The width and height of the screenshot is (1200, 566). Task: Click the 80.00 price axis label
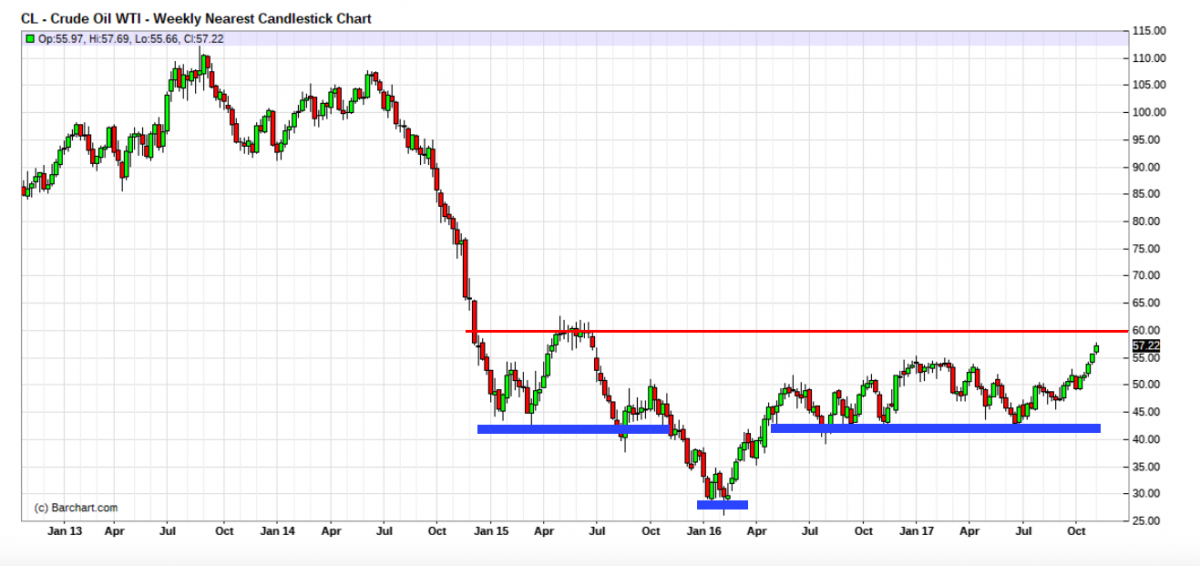[1146, 222]
